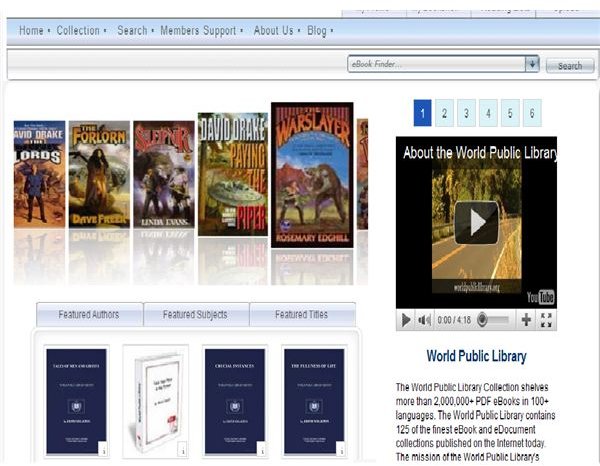
Task: Play the video with the center play button
Action: (476, 222)
